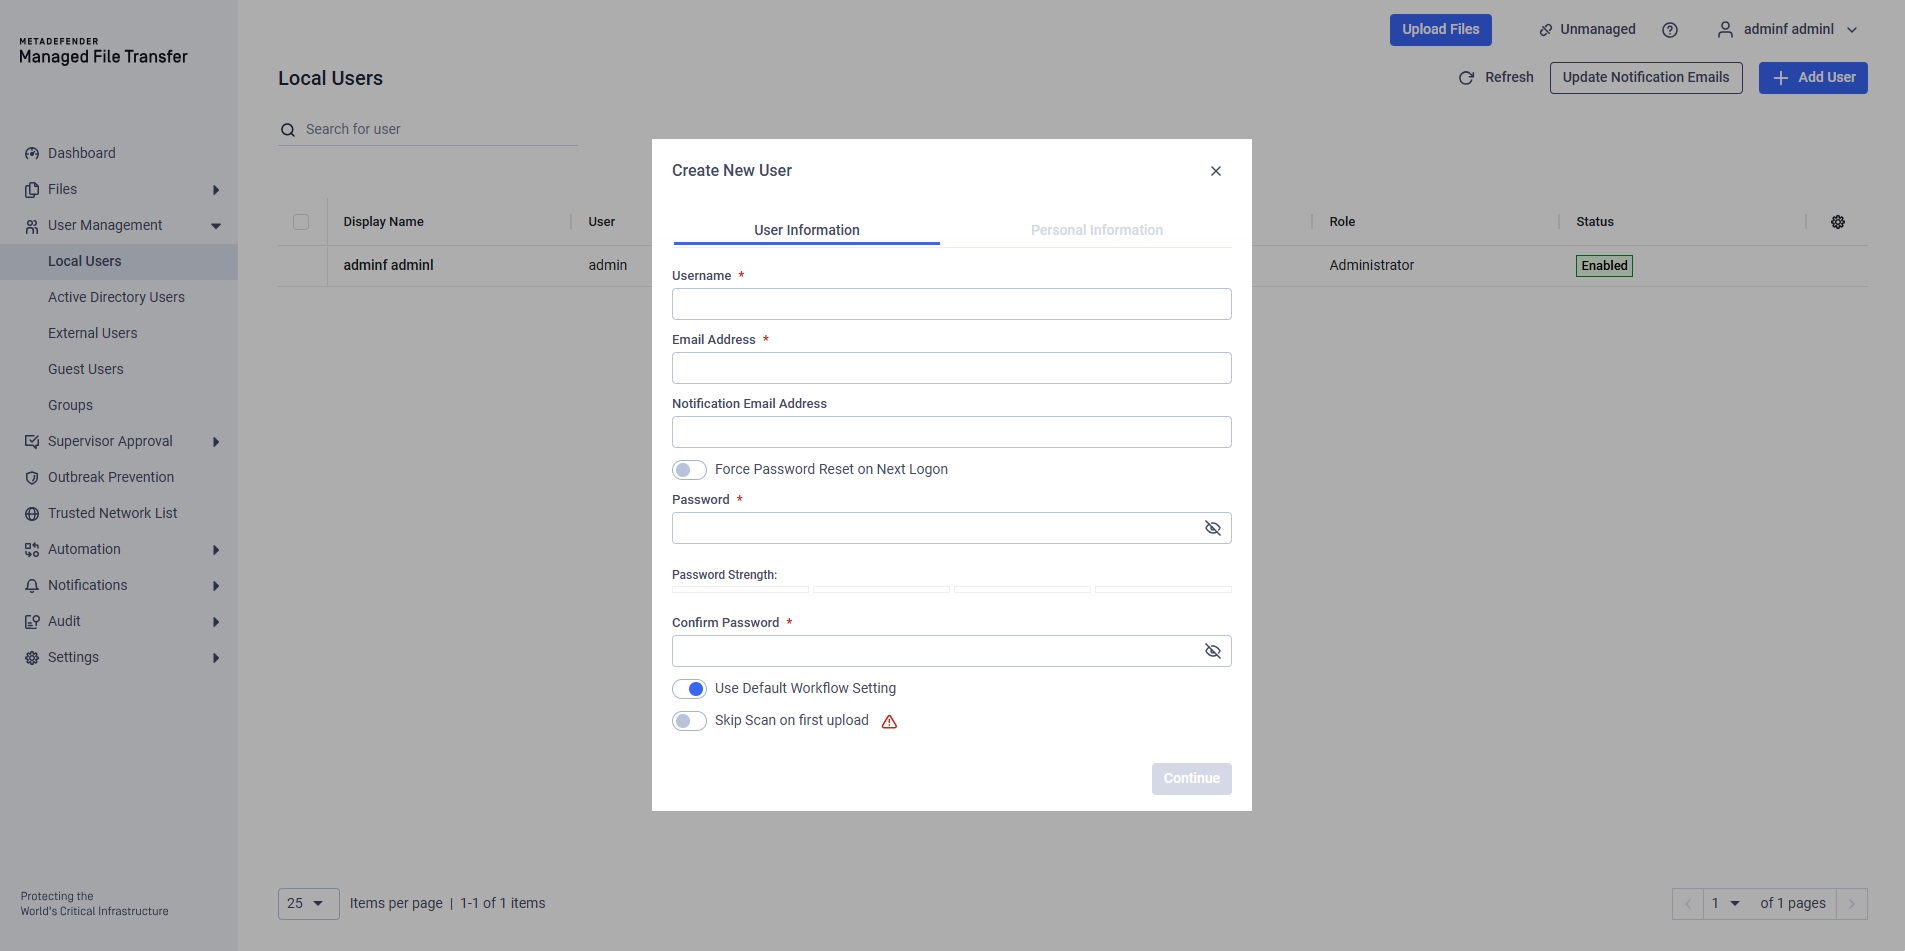Click the Refresh icon
Image resolution: width=1905 pixels, height=951 pixels.
click(1466, 78)
